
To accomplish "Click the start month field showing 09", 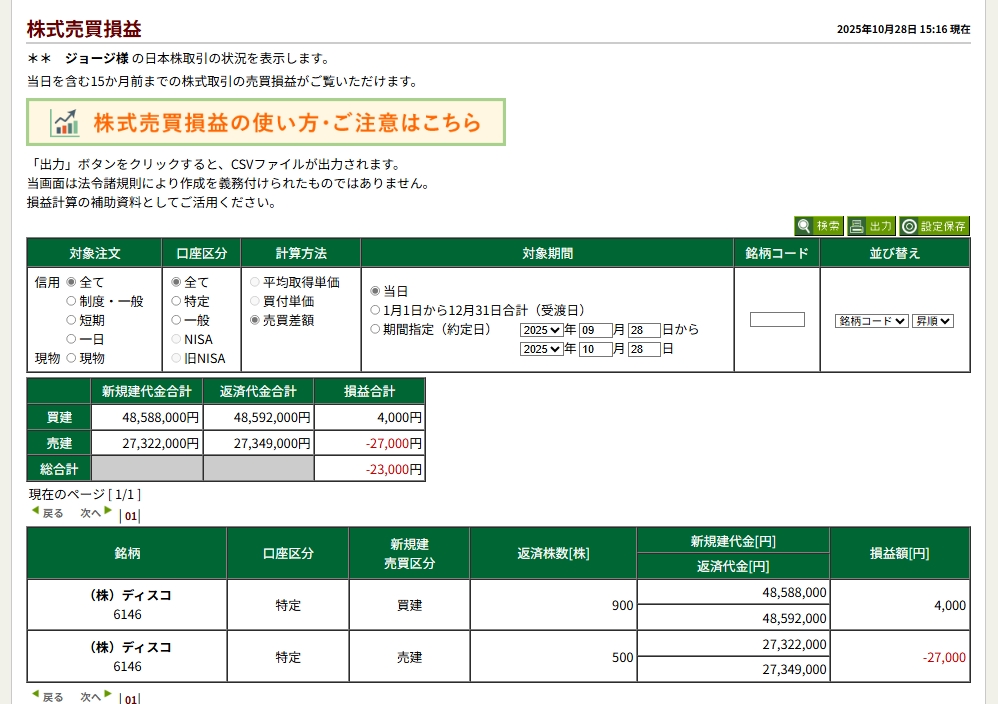I will (x=595, y=330).
